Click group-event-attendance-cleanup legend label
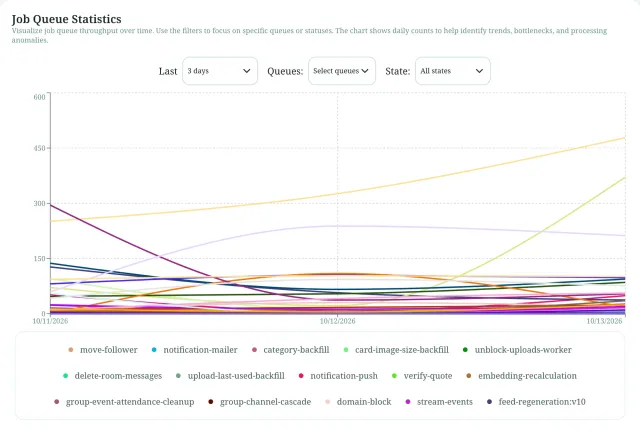Image resolution: width=640 pixels, height=436 pixels. click(x=130, y=402)
